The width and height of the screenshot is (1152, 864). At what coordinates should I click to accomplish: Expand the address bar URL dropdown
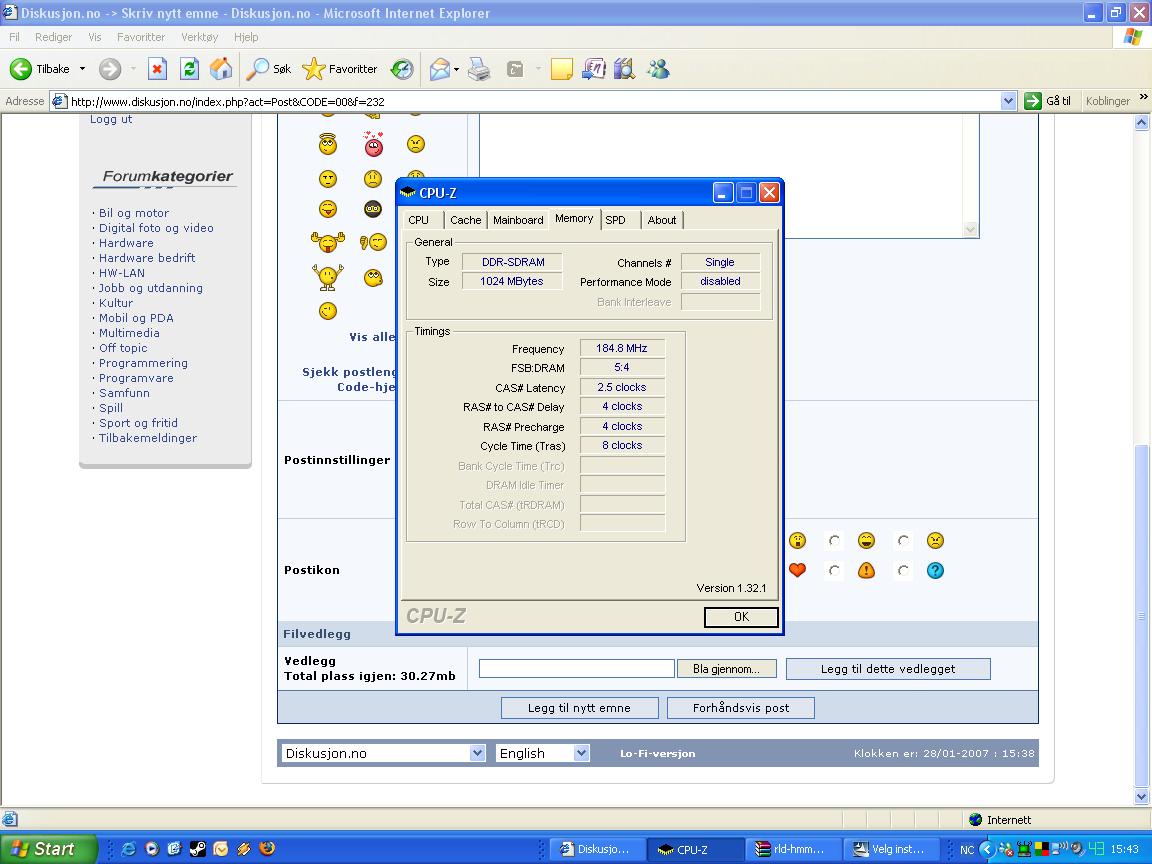[1009, 101]
